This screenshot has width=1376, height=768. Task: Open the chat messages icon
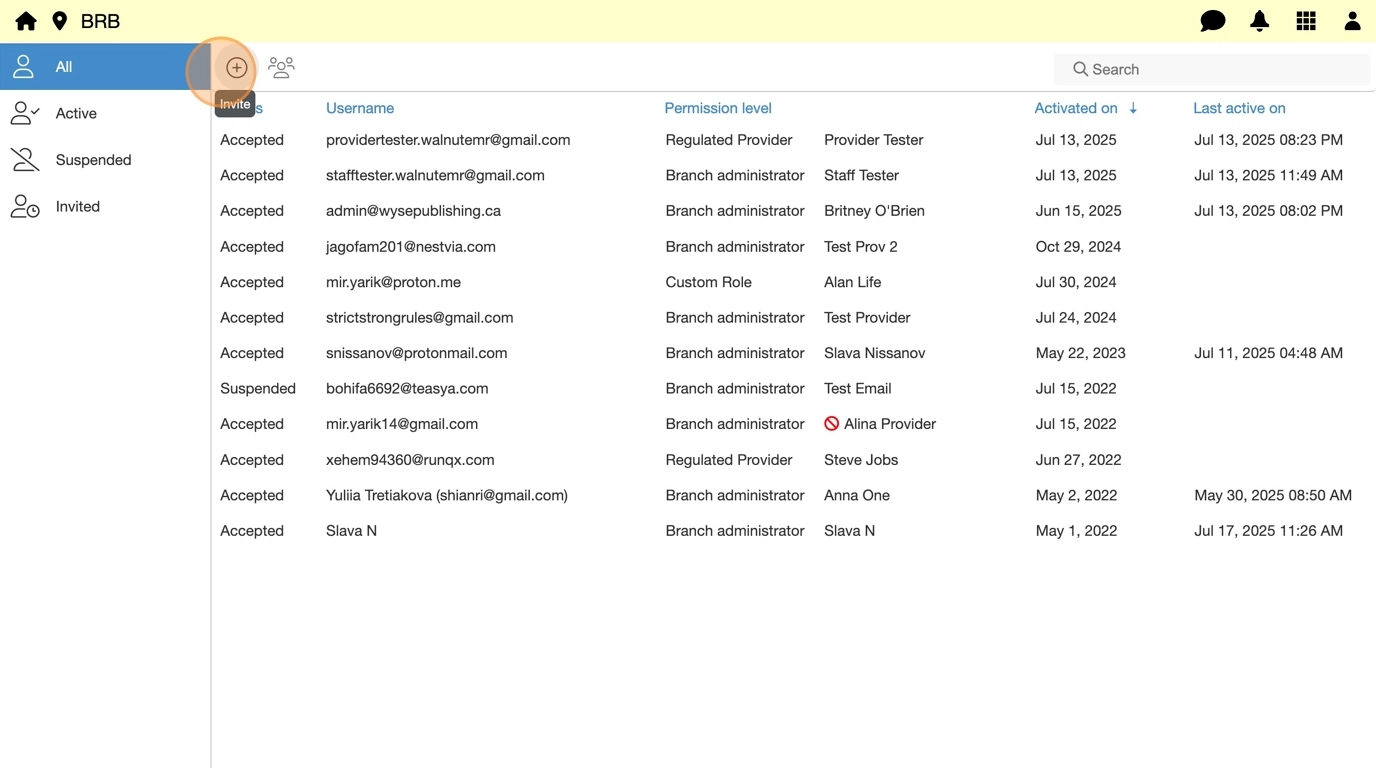pyautogui.click(x=1212, y=21)
